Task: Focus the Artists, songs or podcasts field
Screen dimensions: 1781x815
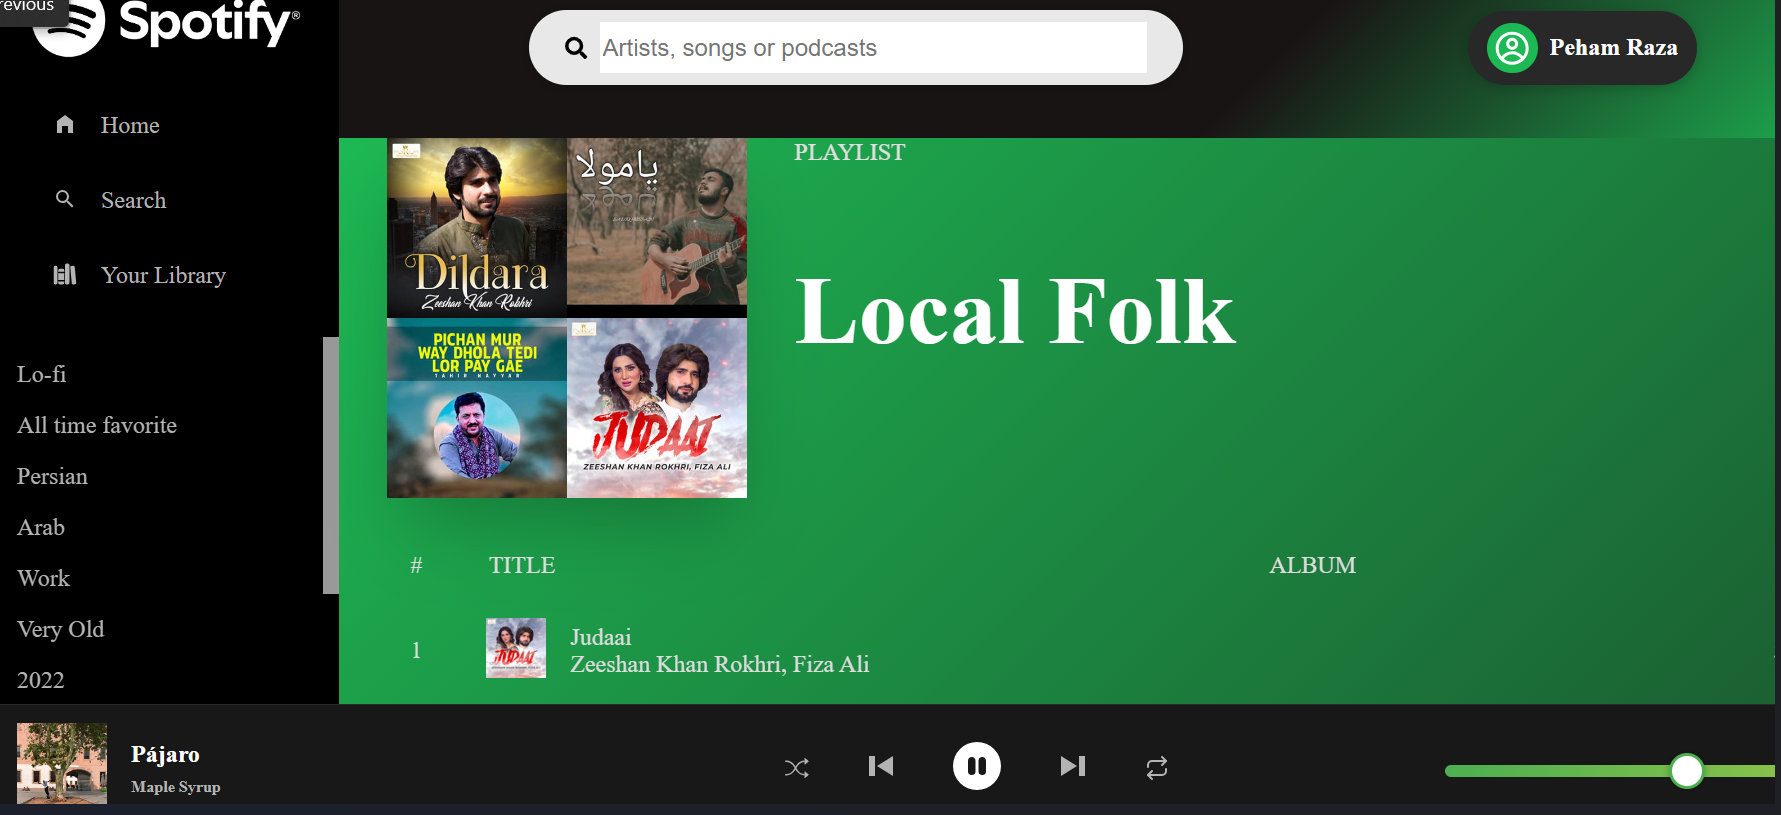Action: 872,48
